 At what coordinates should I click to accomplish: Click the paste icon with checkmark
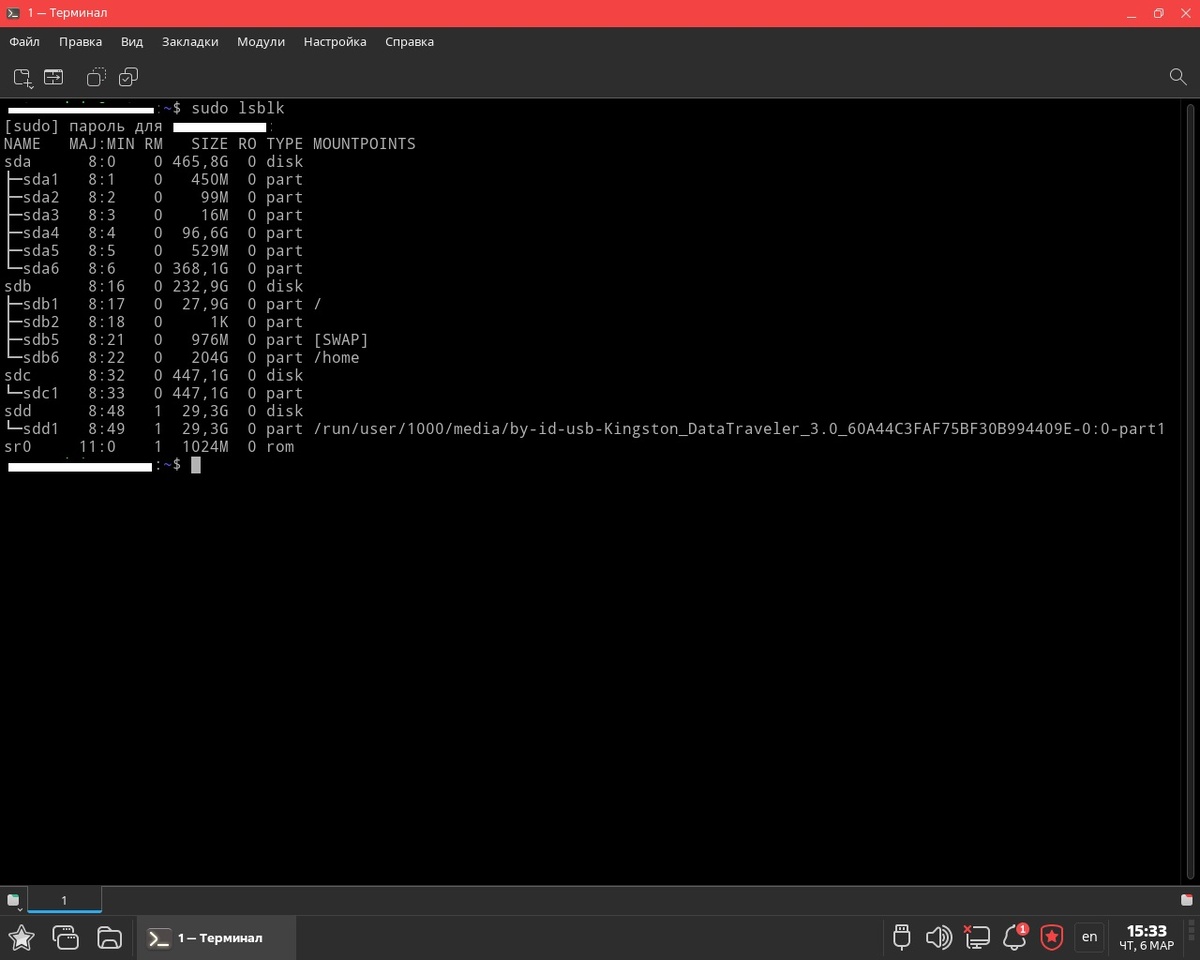pyautogui.click(x=128, y=77)
